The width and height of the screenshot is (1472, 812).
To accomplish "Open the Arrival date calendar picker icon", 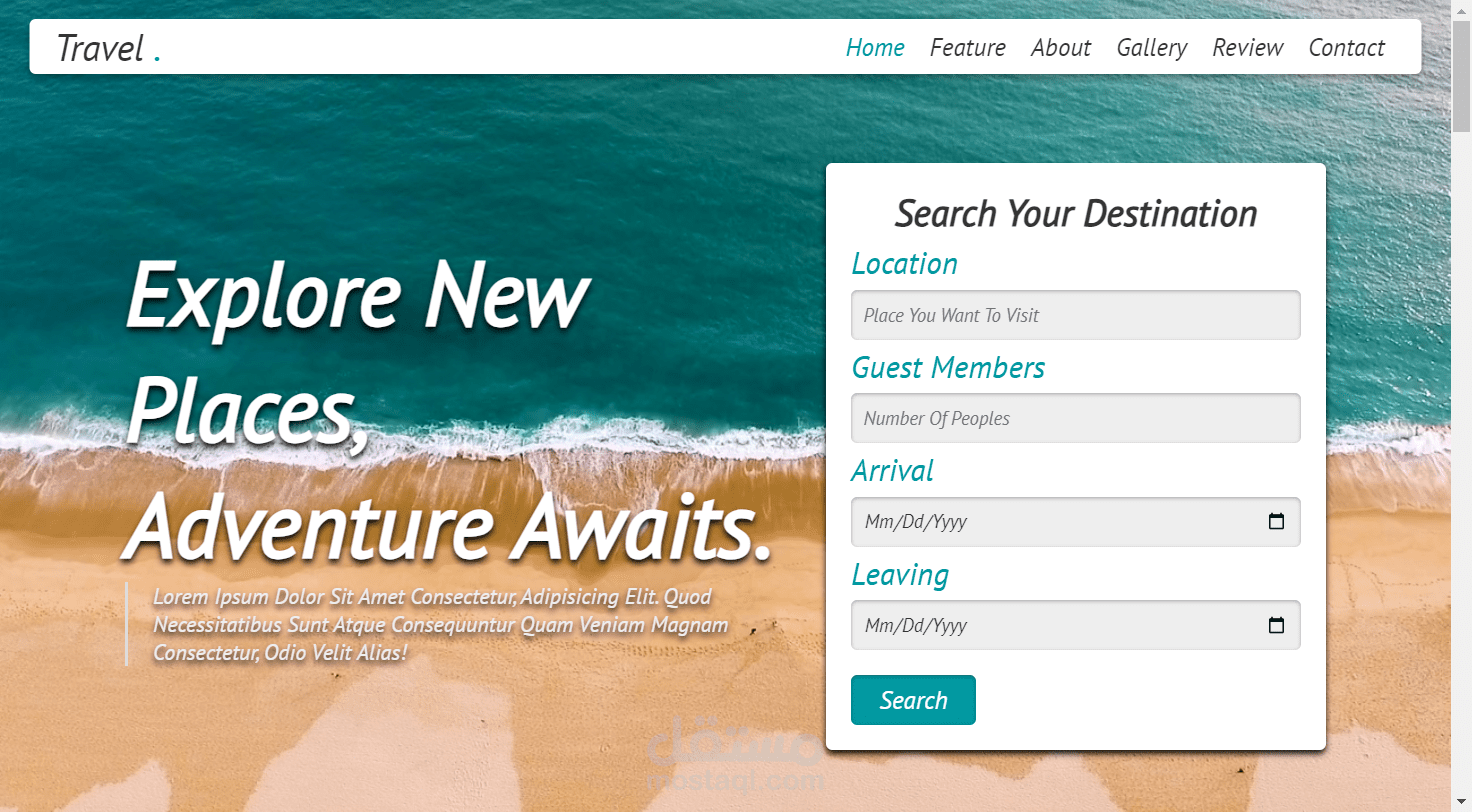I will tap(1276, 522).
